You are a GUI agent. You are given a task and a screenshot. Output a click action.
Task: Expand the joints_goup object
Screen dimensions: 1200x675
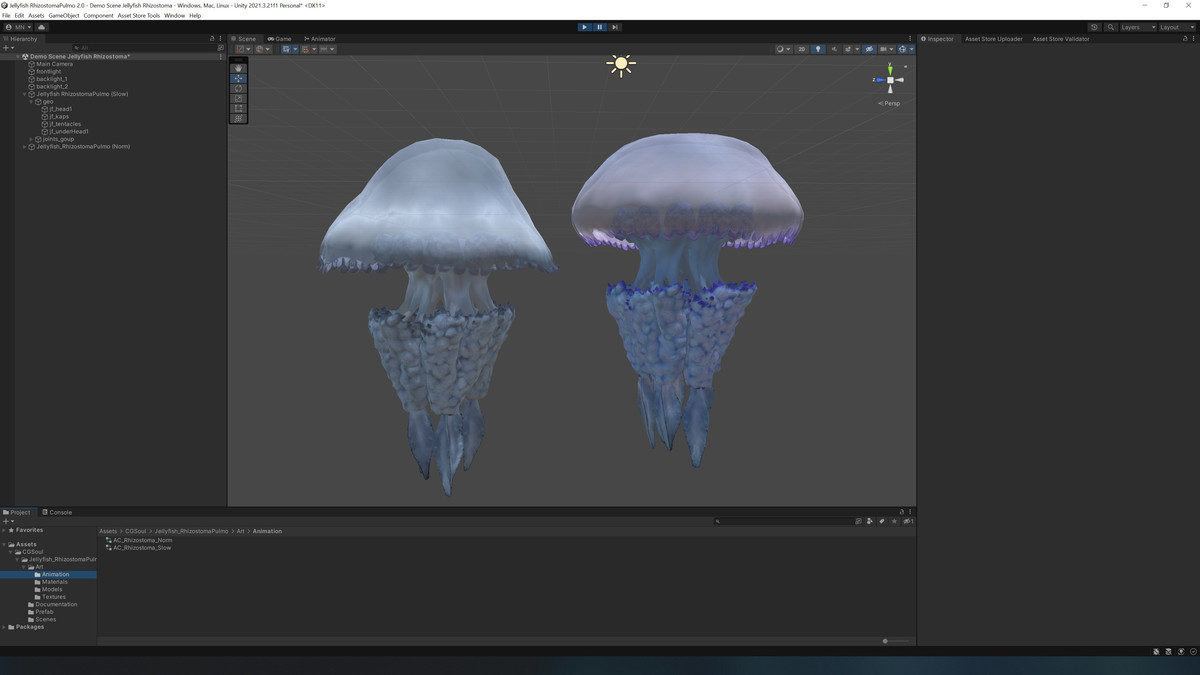[31, 139]
